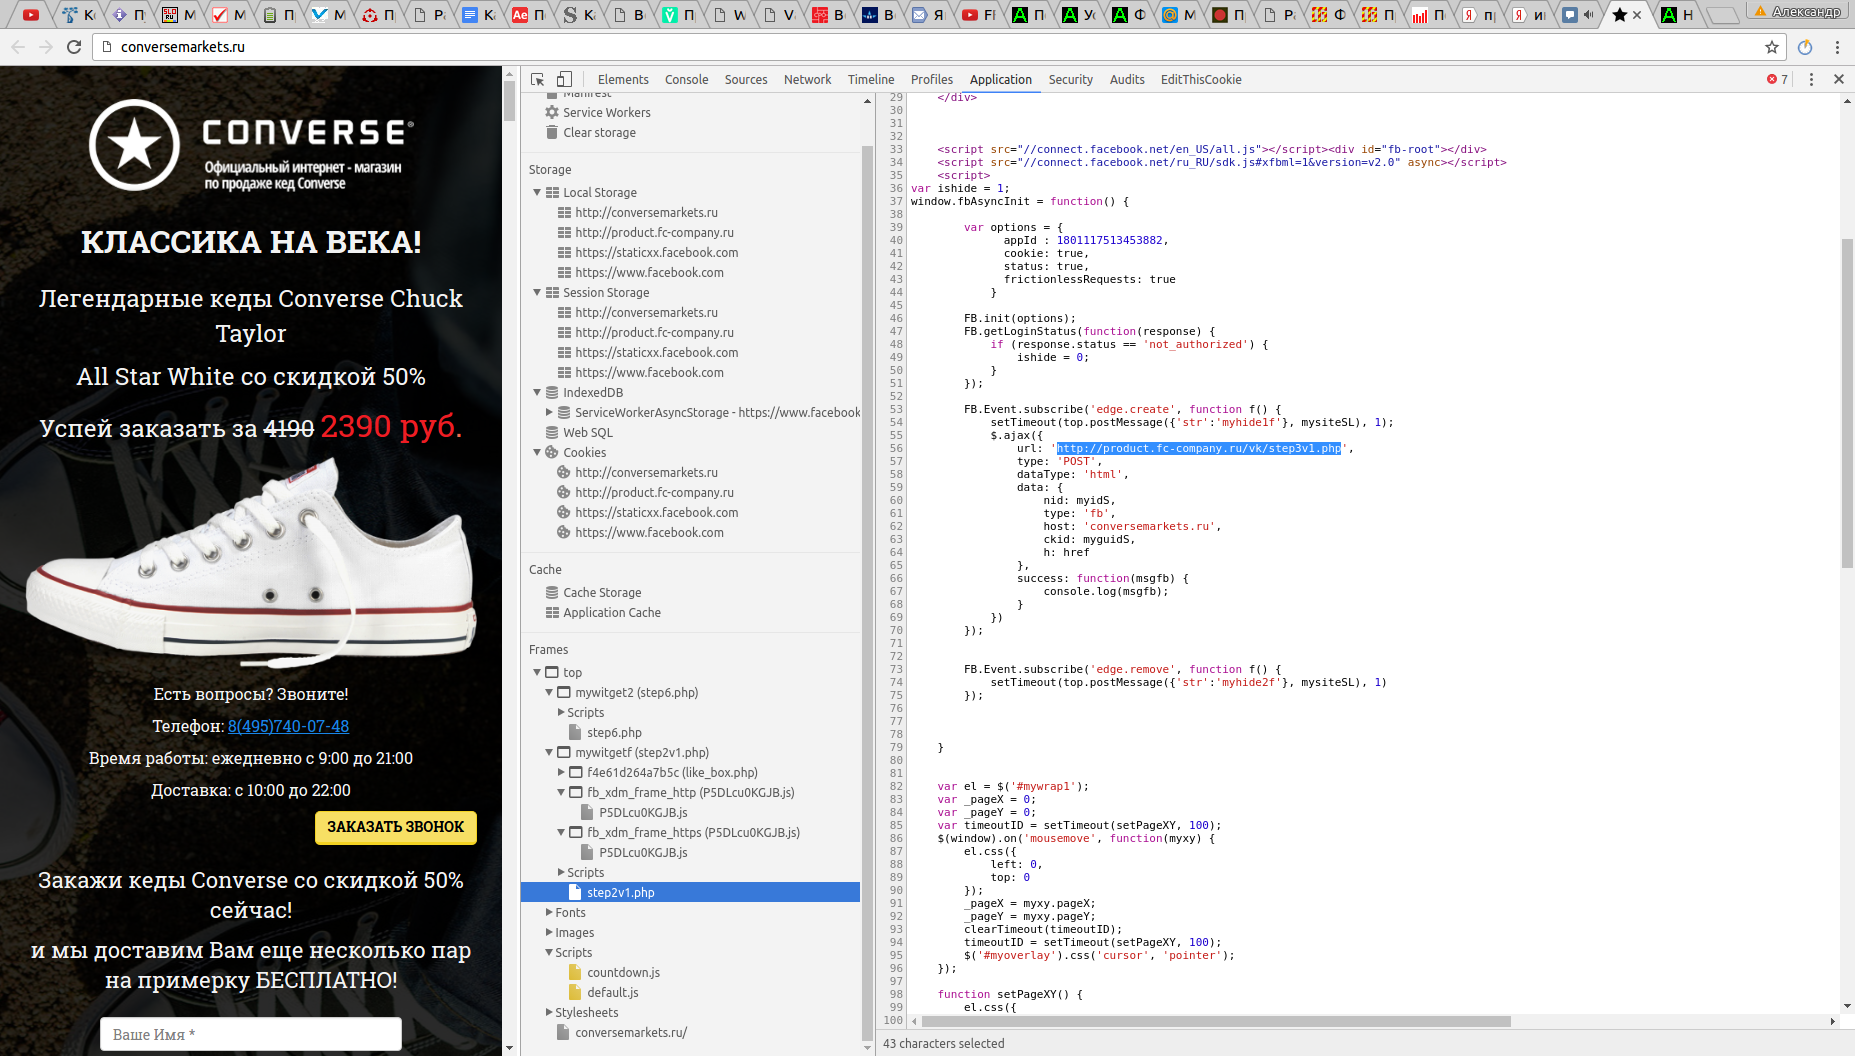The width and height of the screenshot is (1855, 1056).
Task: Expand the f4e61d264a7b5c (like_box.php) frame
Action: [x=561, y=772]
